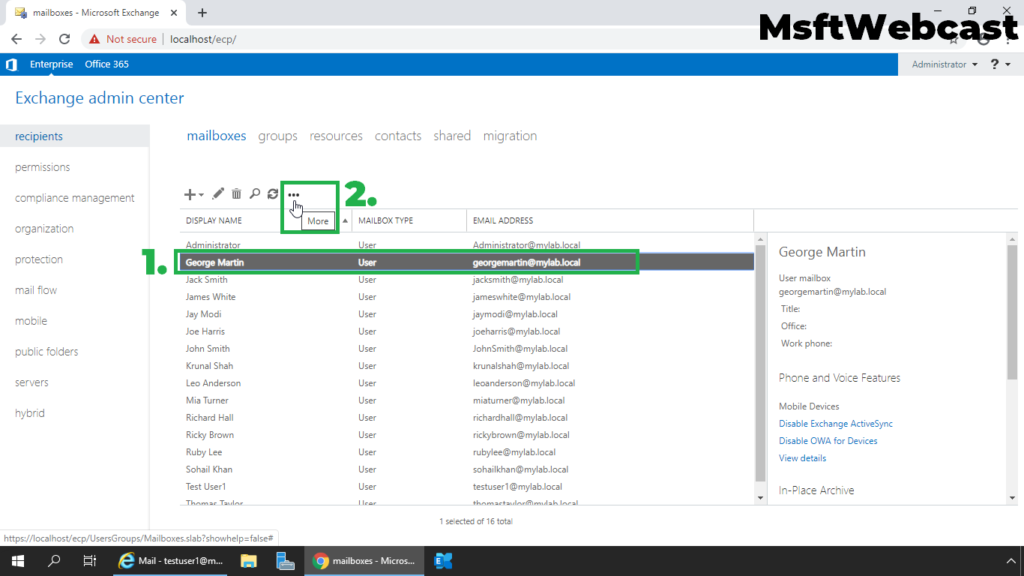Open the Administrator account dropdown
Screen dimensions: 1024x576
944,64
